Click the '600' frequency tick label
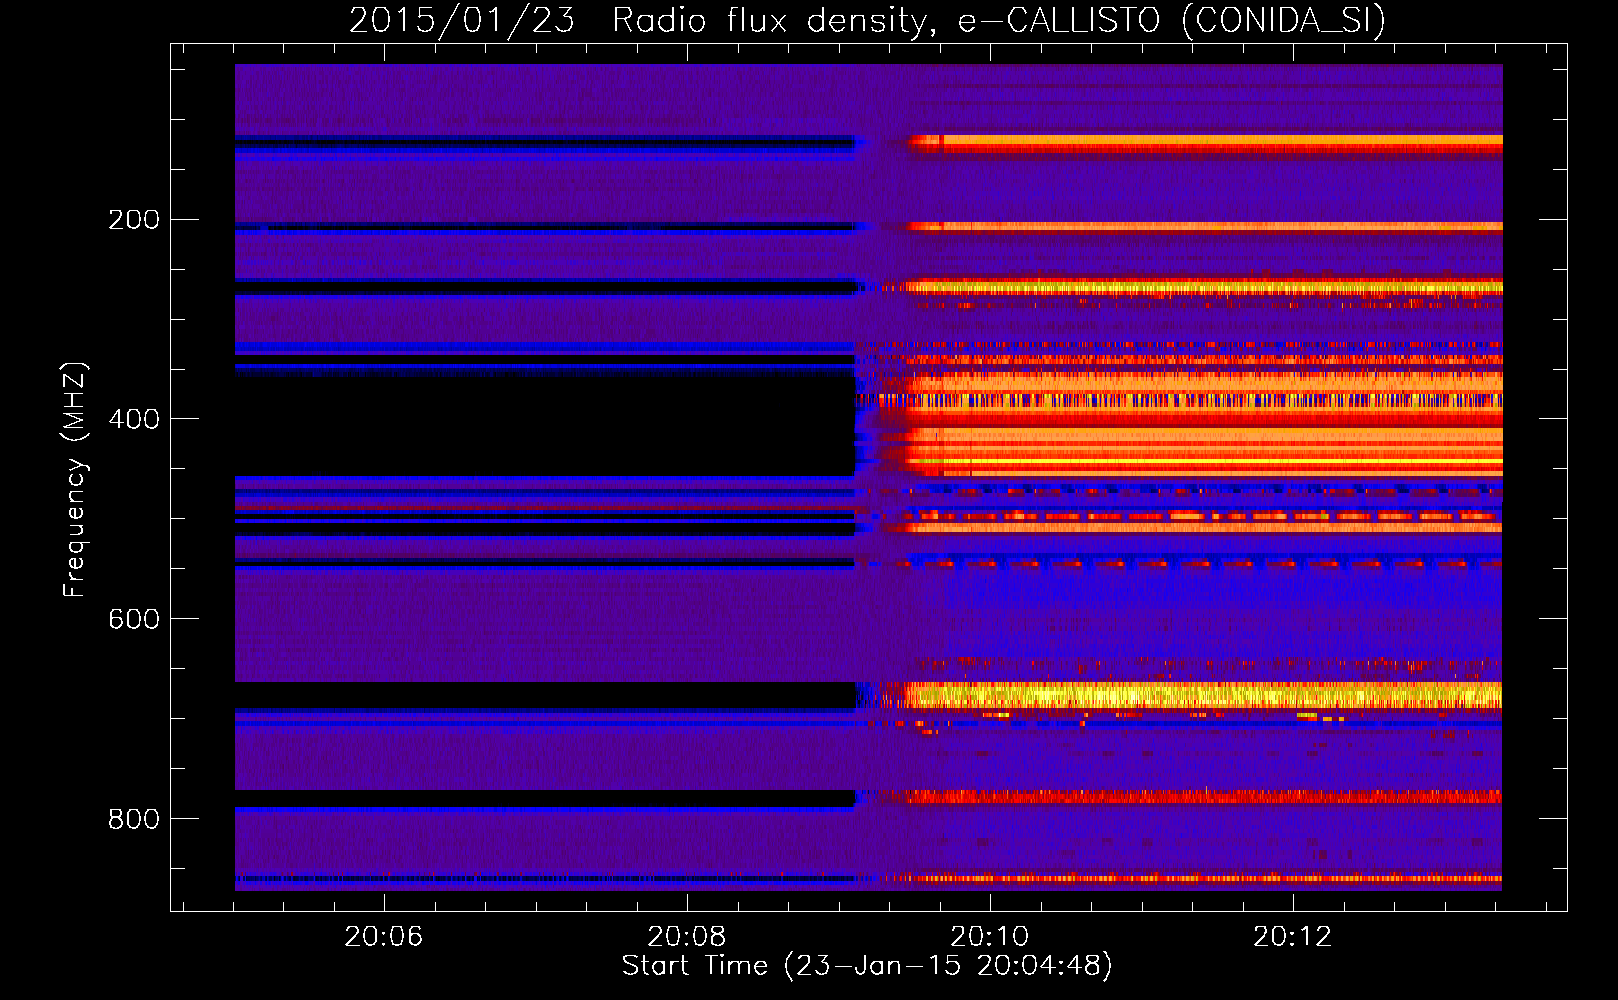The width and height of the screenshot is (1618, 1000). [134, 619]
